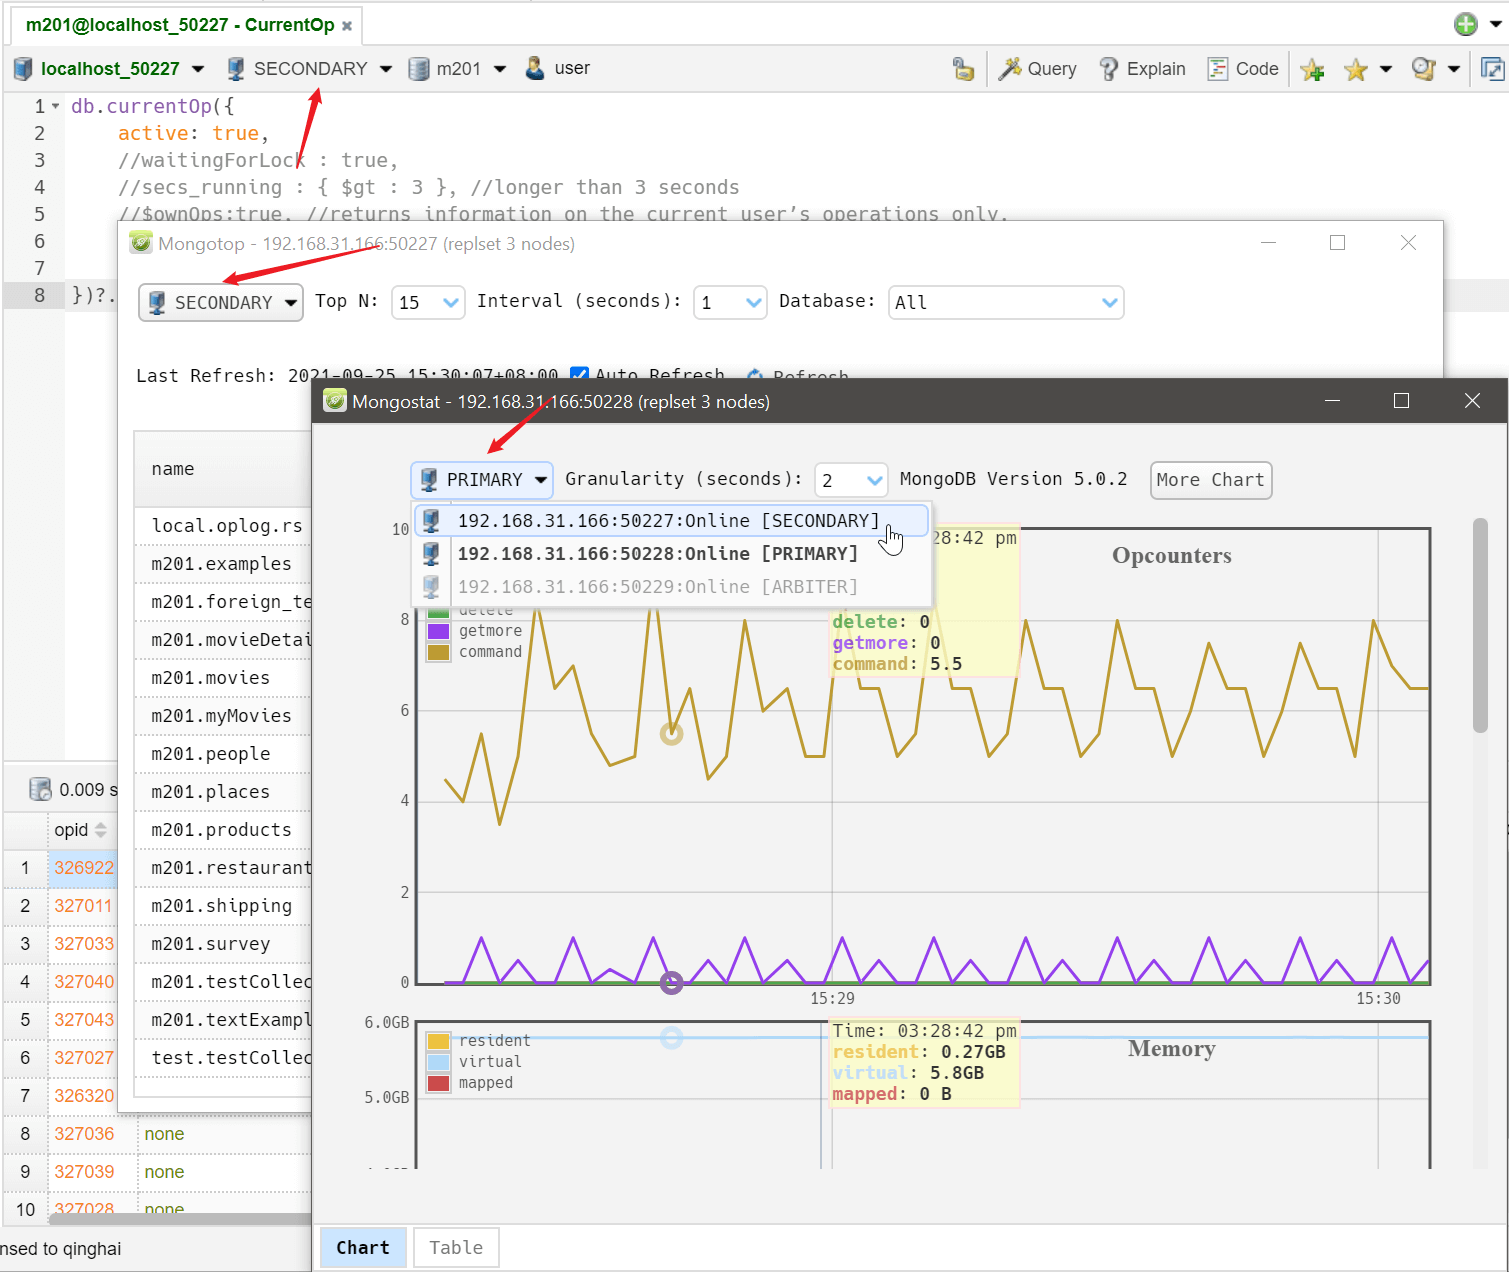Screen dimensions: 1509x1272
Task: Open the favorites star dropdown arrow
Action: (x=1386, y=69)
